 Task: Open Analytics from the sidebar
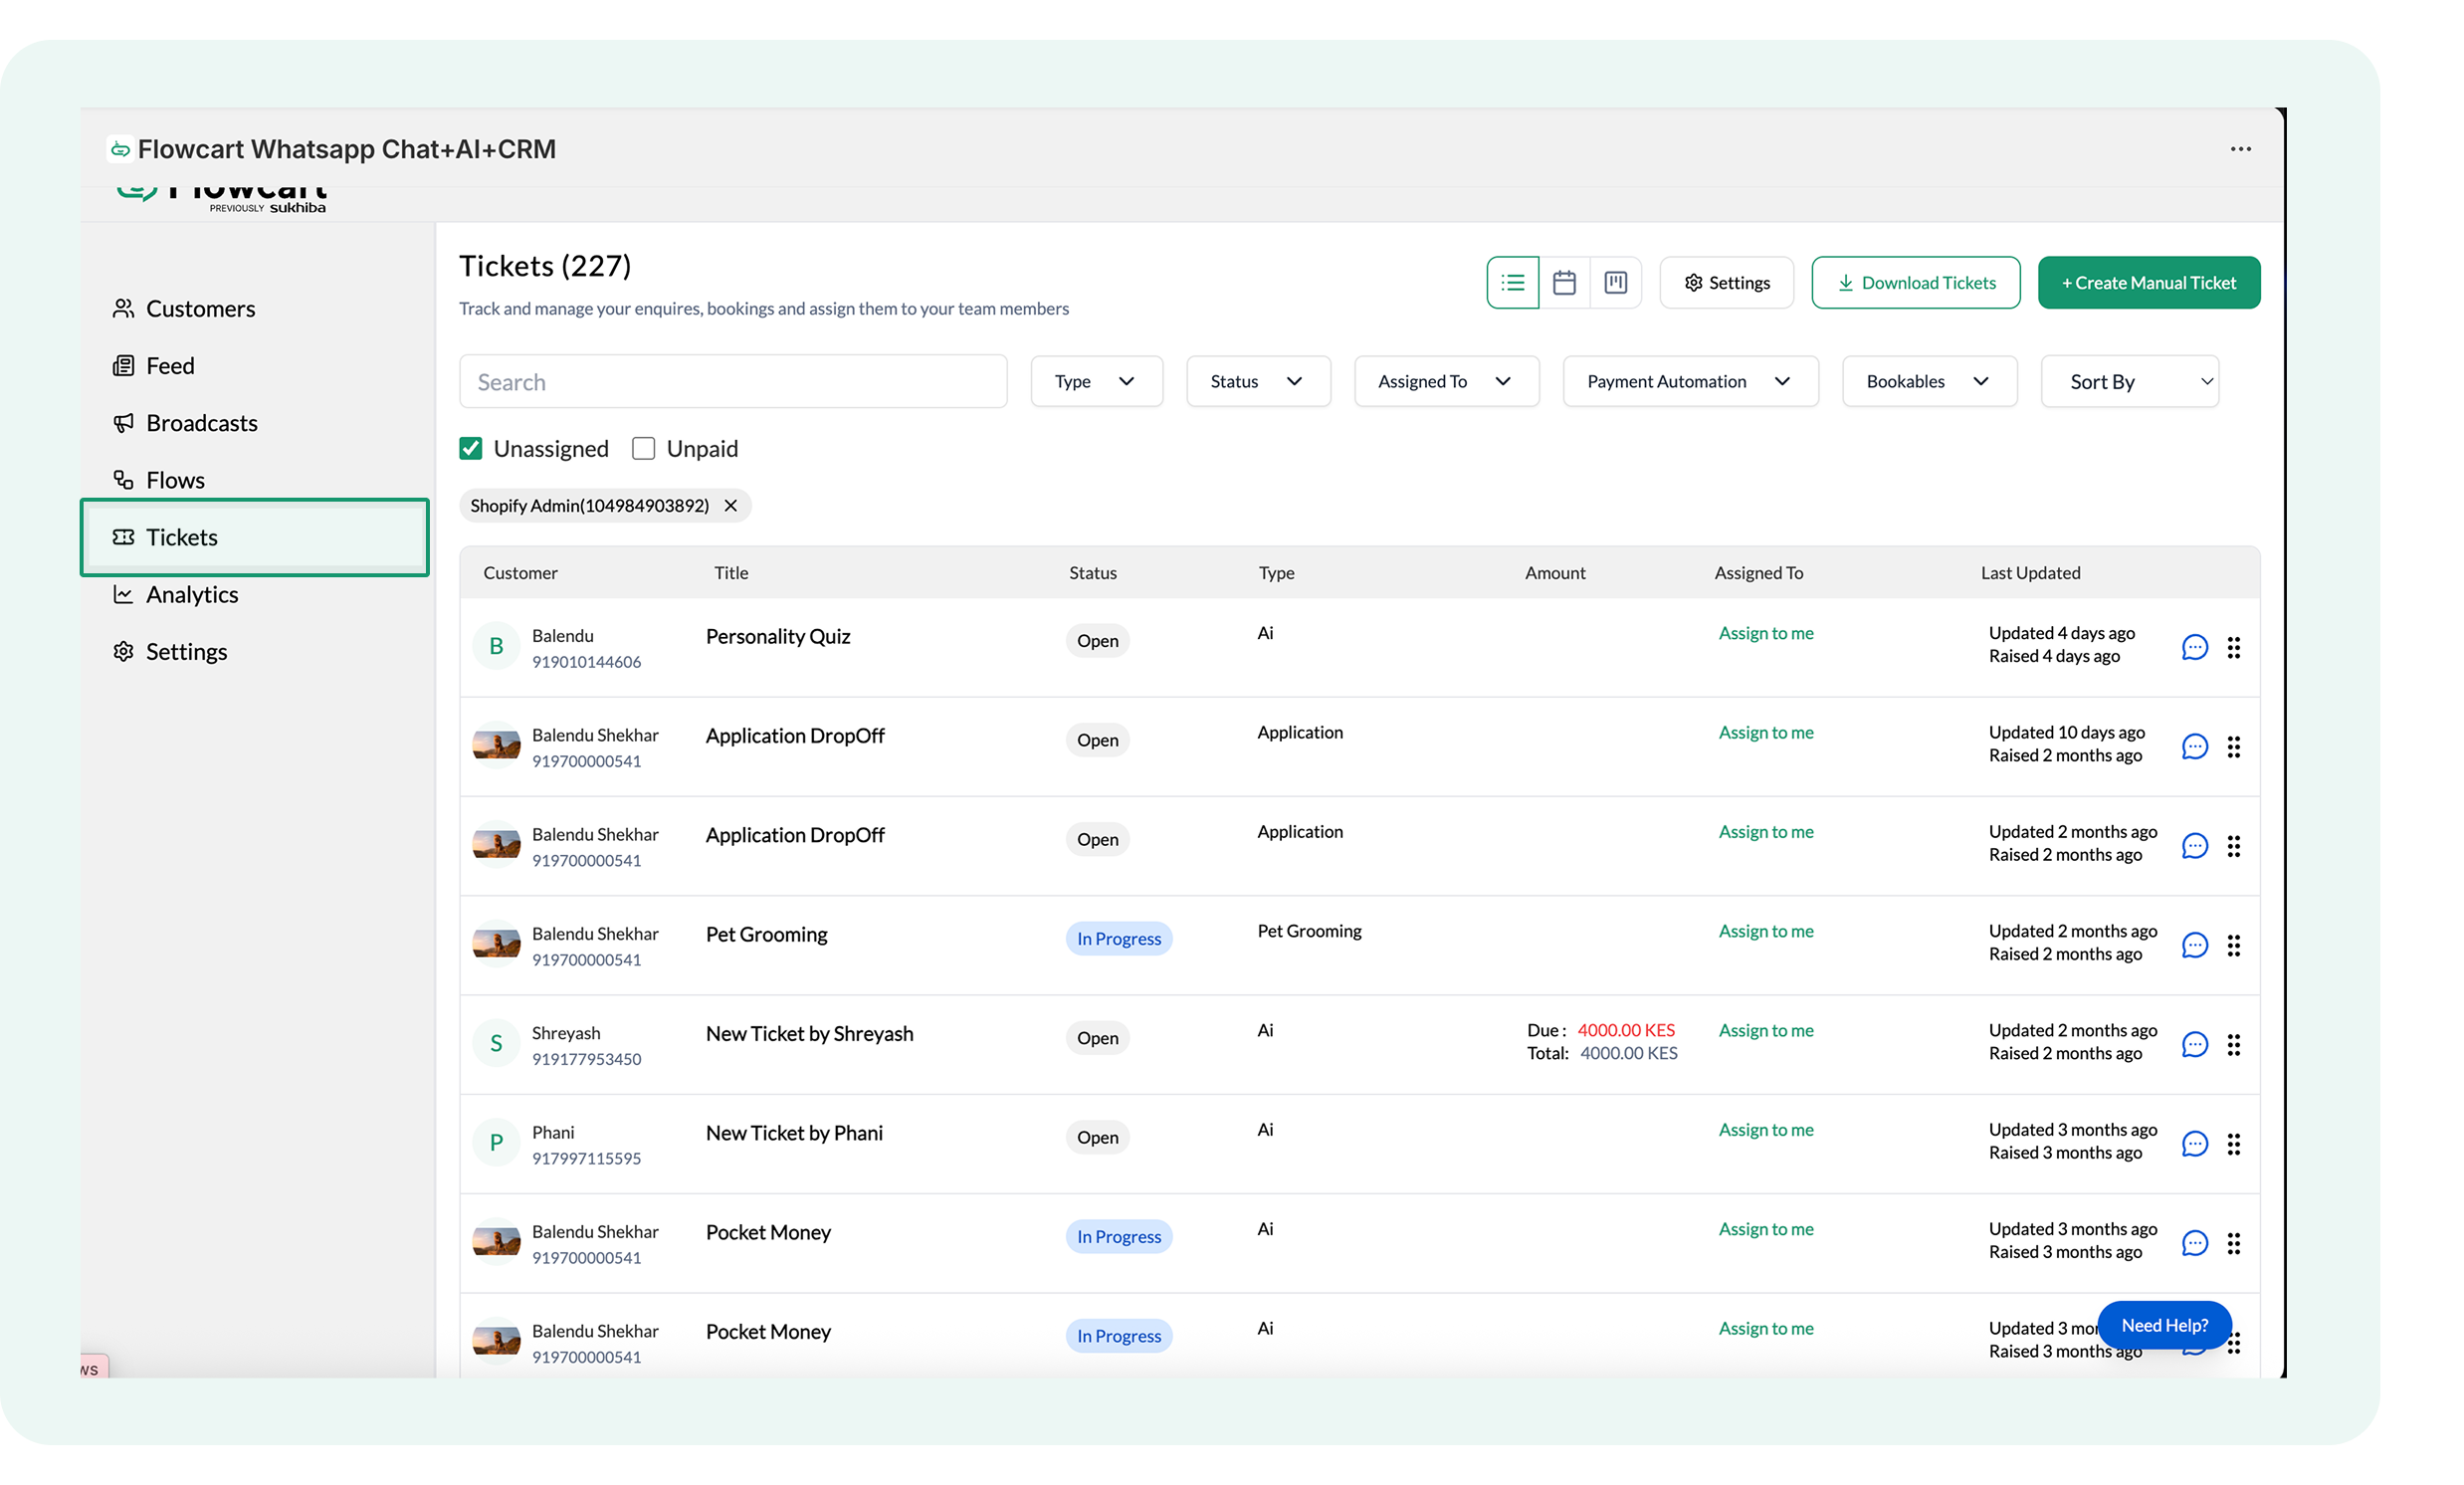pos(192,595)
